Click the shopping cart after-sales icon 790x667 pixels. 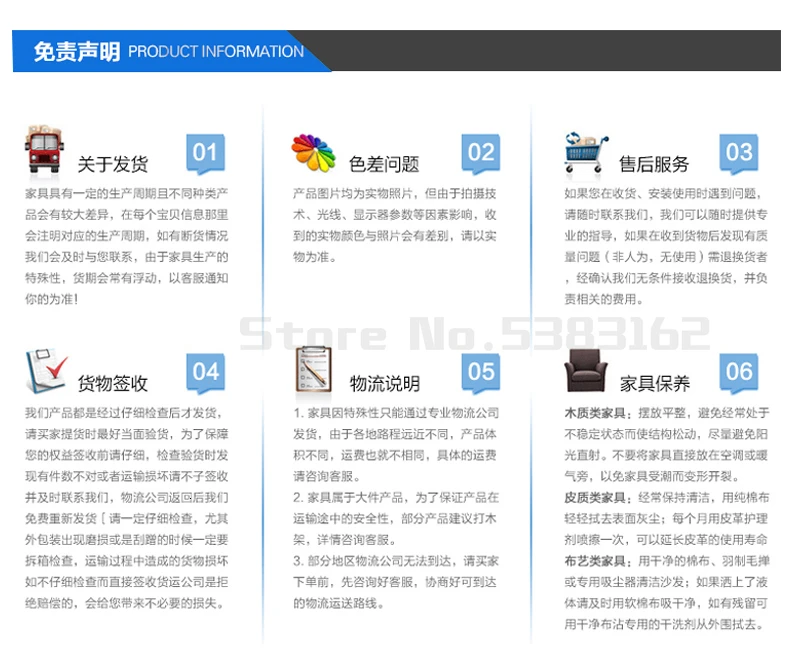[586, 152]
